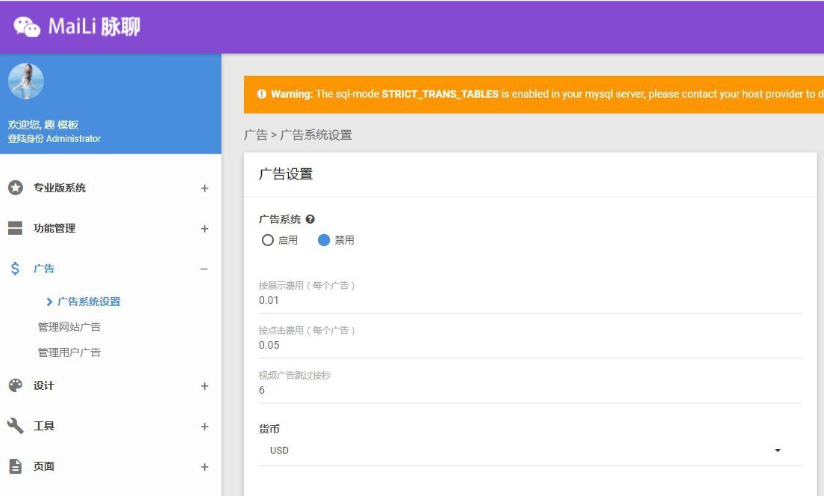Click the 广告系统设置 sidebar link

coord(88,301)
